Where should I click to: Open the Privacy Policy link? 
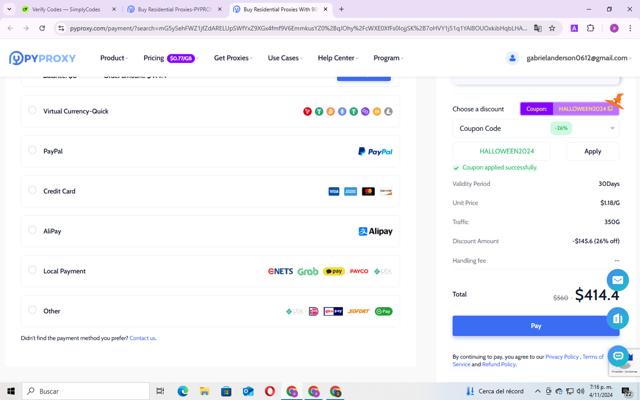click(562, 357)
